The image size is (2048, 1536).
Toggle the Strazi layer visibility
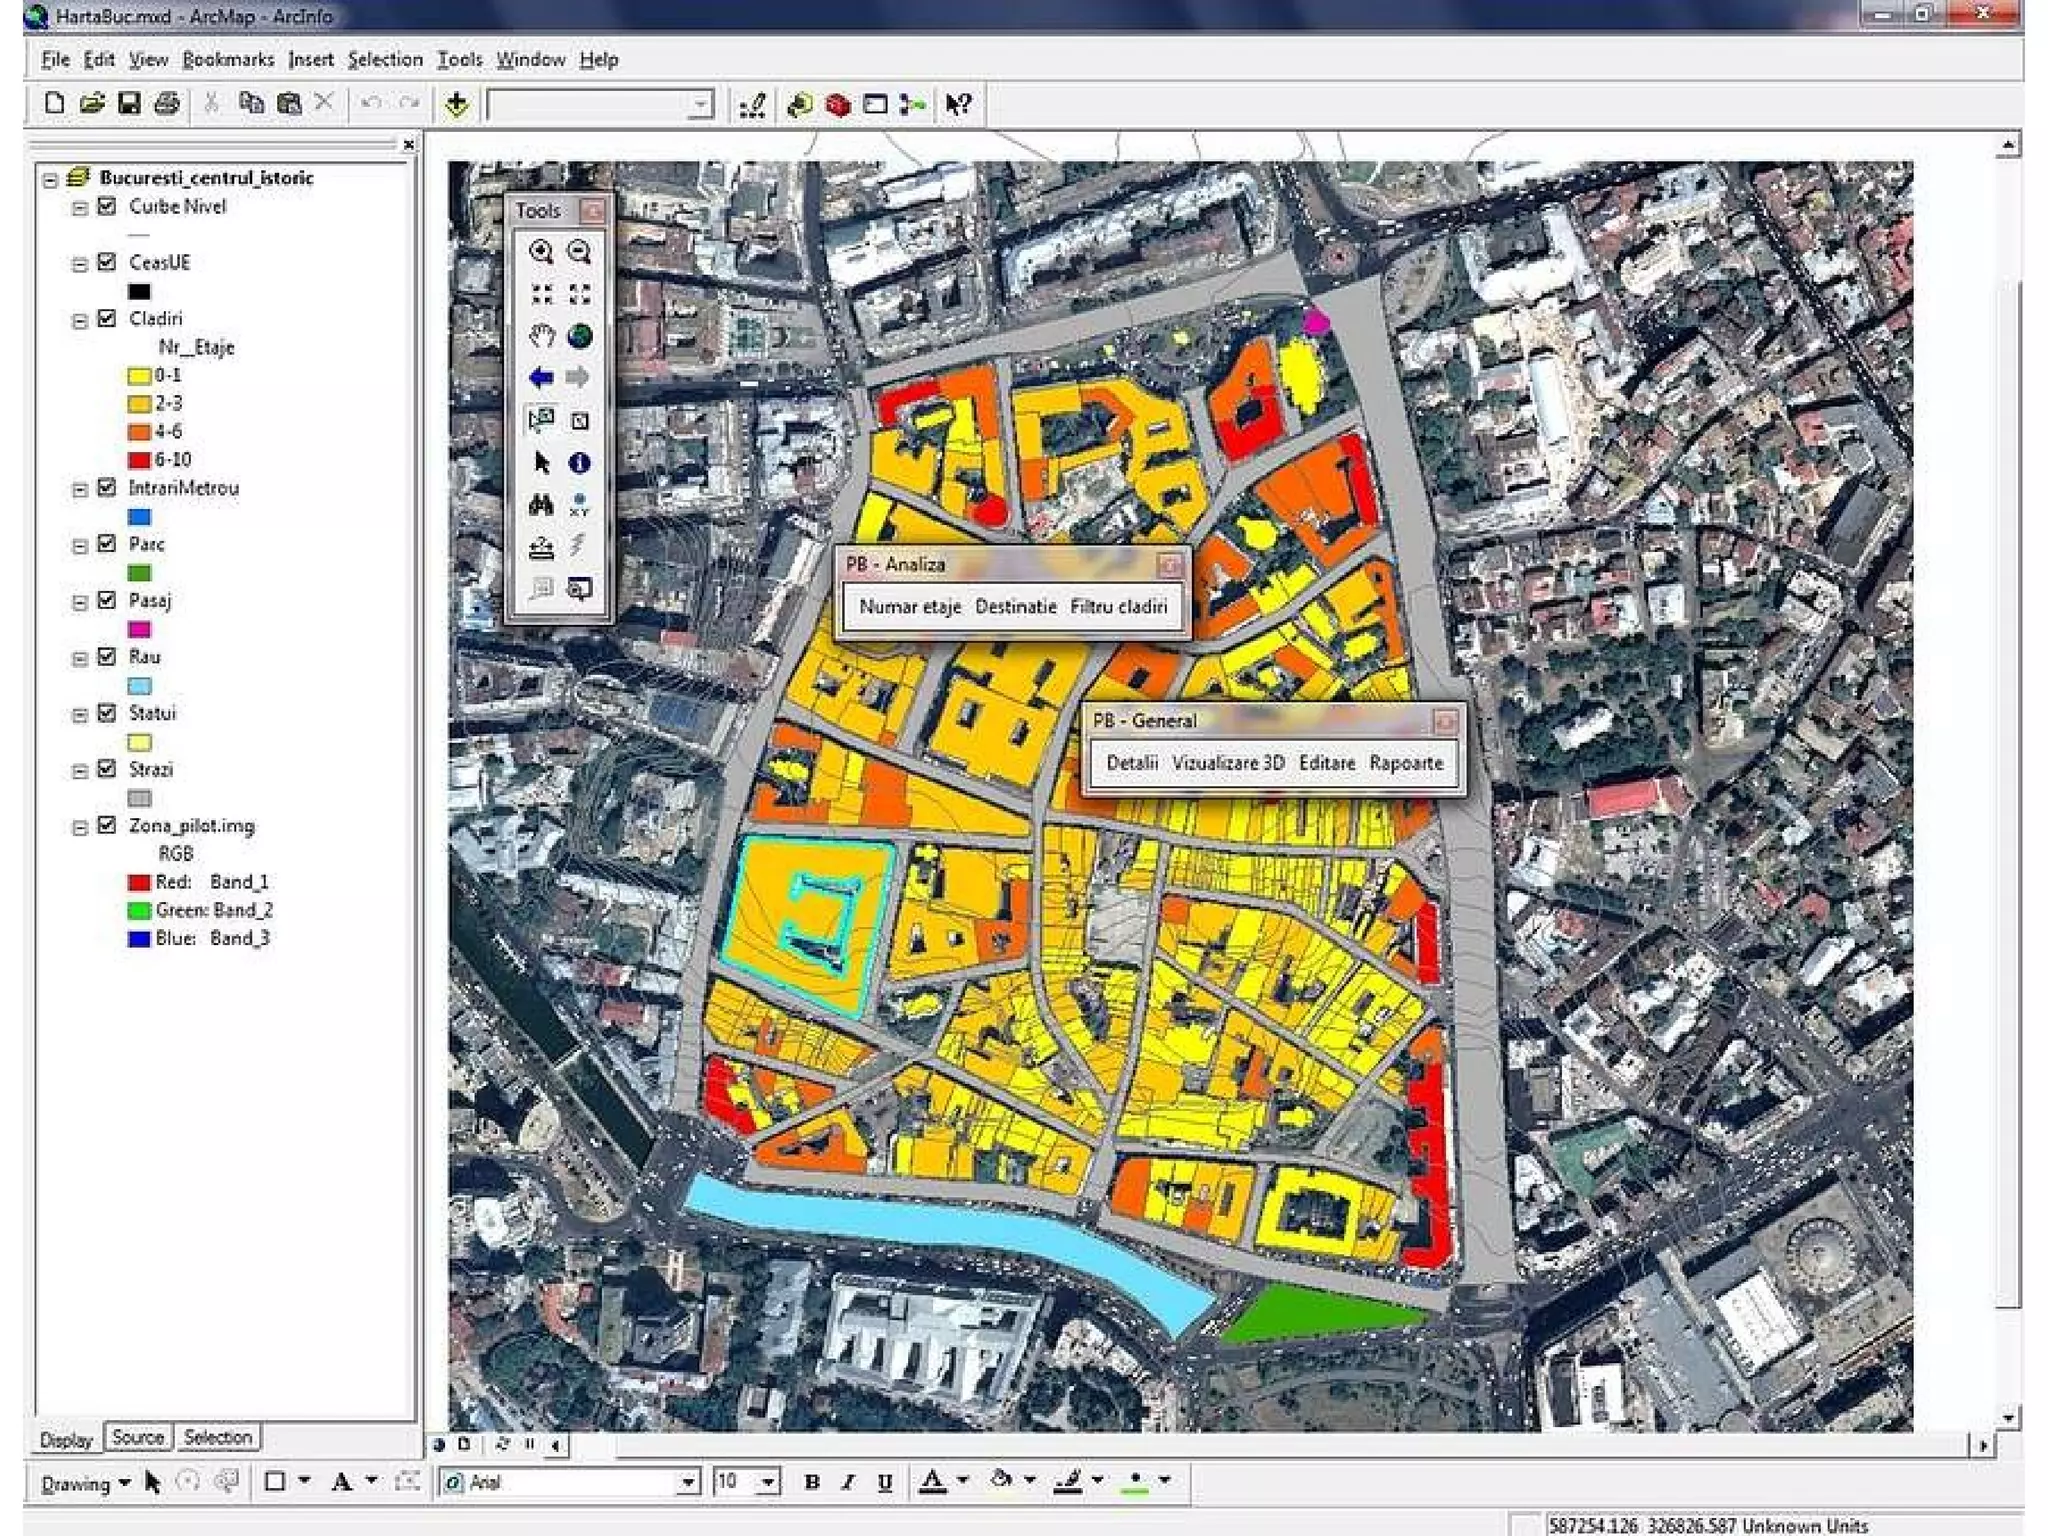[x=107, y=769]
